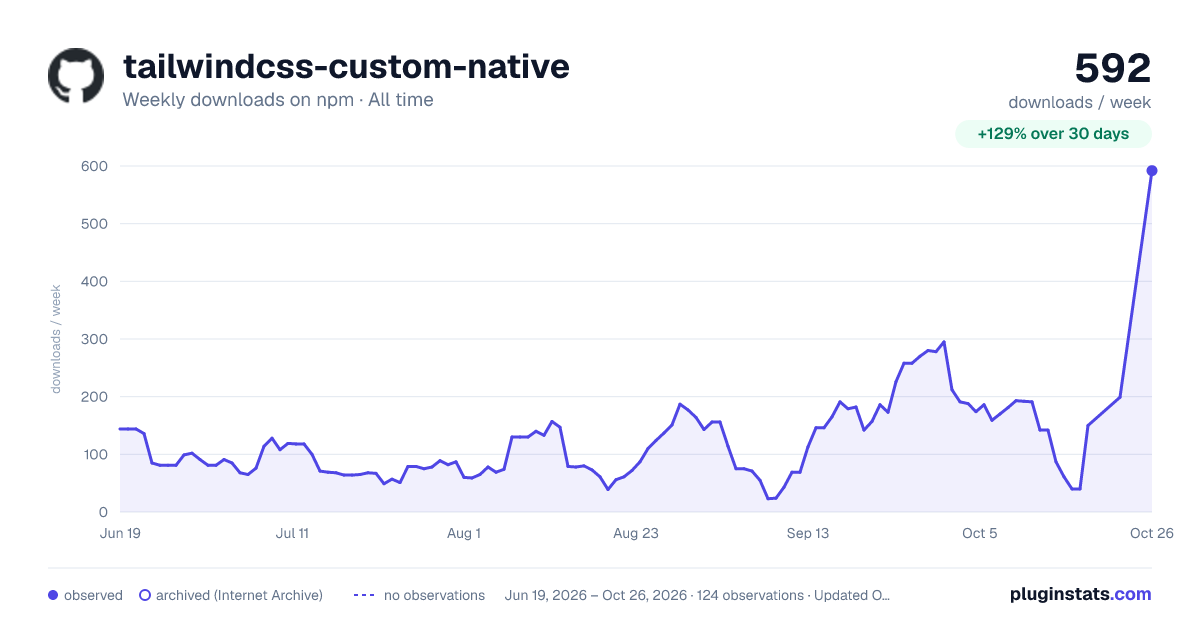Click the 'Oct 5' x-axis label
The height and width of the screenshot is (630, 1200).
tap(980, 533)
